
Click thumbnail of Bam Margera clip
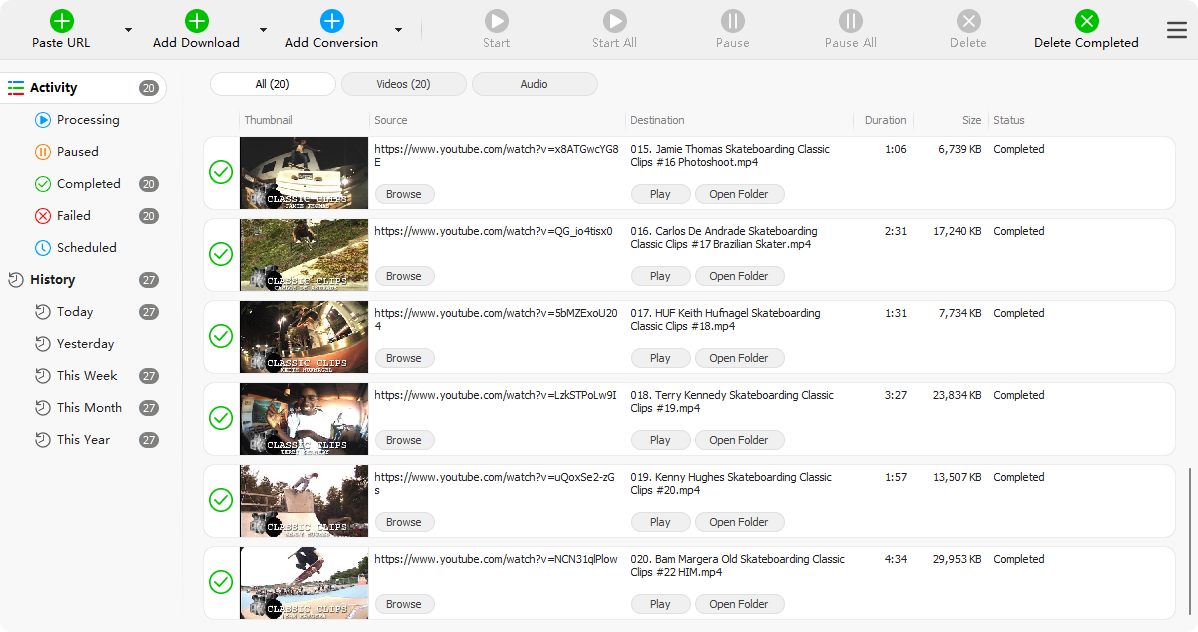(304, 583)
